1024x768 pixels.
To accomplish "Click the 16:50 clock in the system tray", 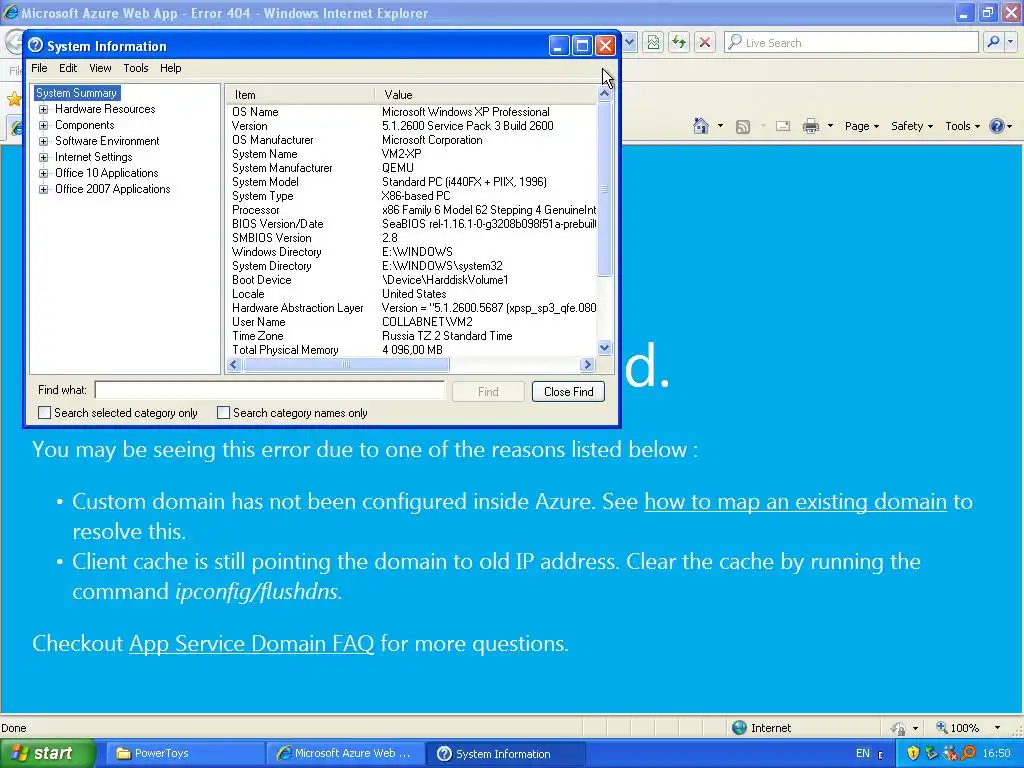I will pyautogui.click(x=996, y=753).
